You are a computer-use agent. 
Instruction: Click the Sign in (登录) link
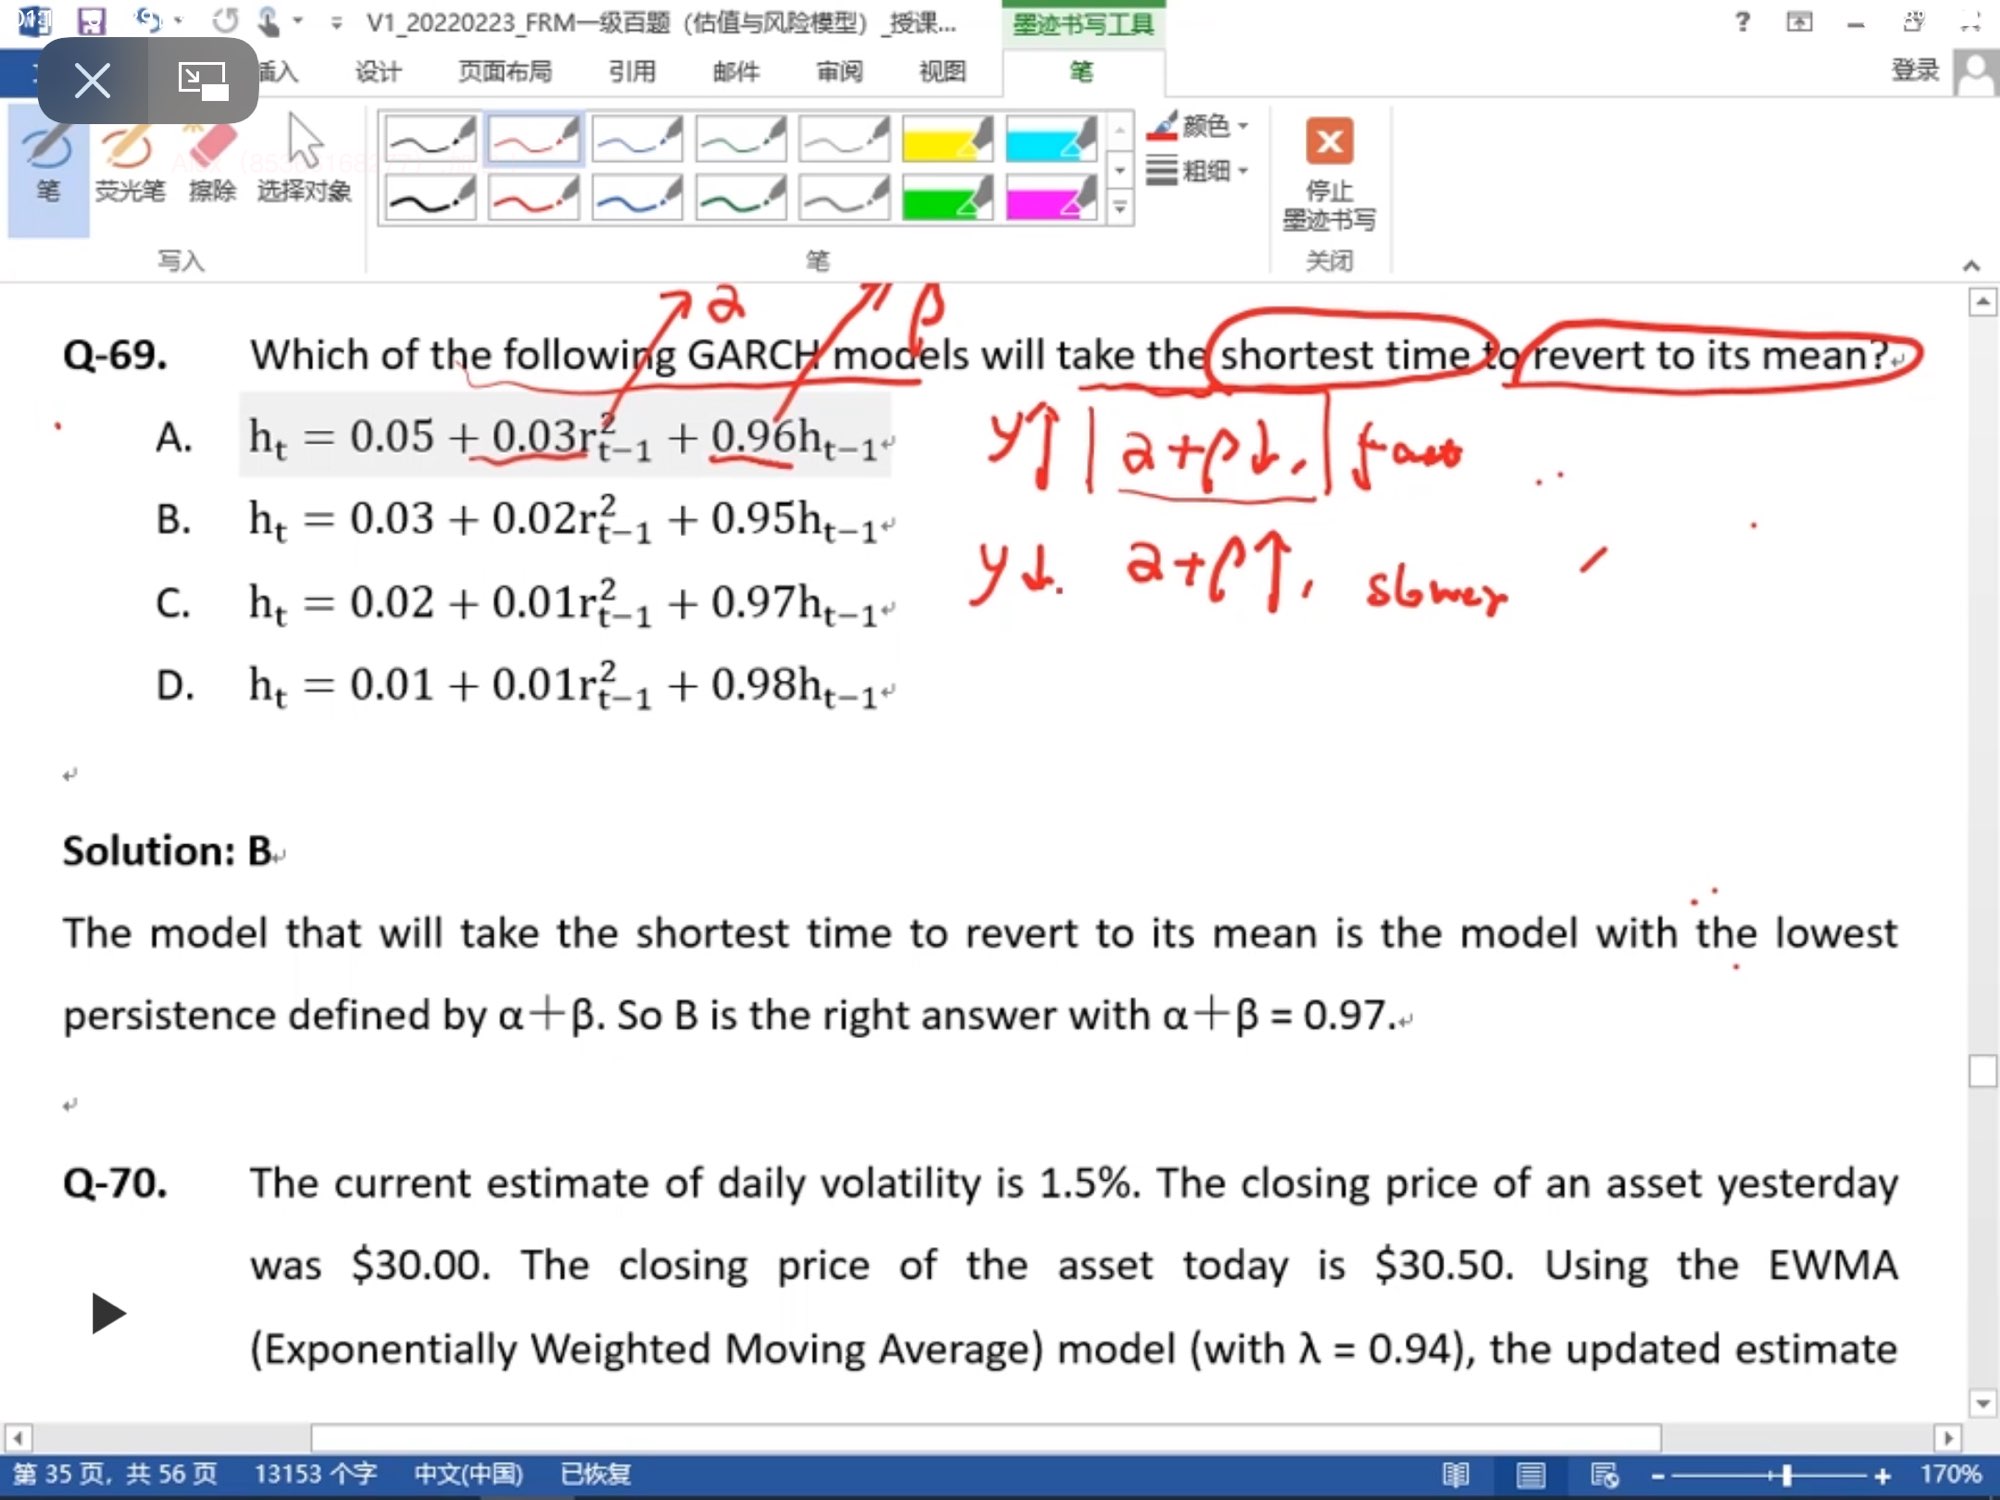[x=1914, y=70]
